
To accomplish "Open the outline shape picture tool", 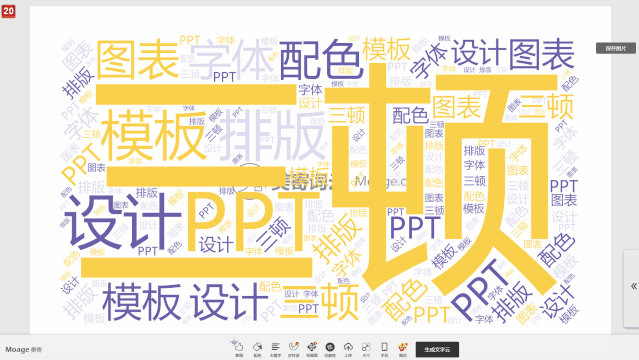I will click(x=312, y=347).
